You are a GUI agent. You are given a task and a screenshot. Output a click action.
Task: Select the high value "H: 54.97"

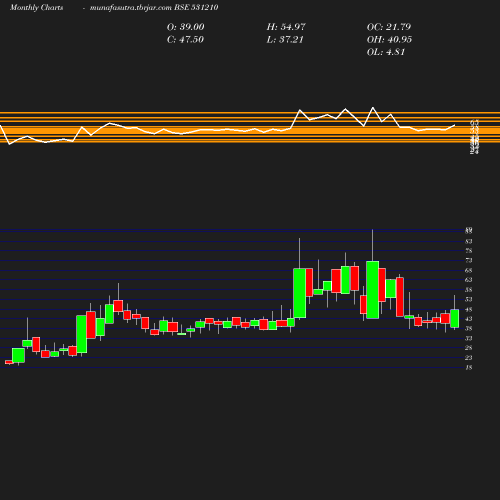(286, 27)
